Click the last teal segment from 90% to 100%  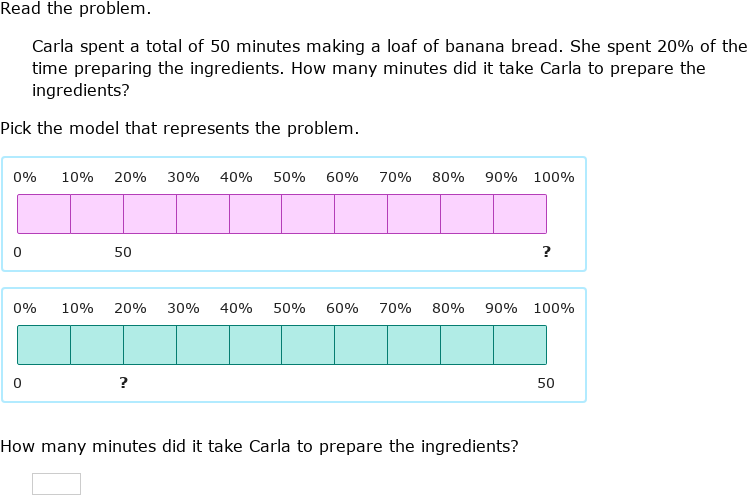pyautogui.click(x=520, y=345)
